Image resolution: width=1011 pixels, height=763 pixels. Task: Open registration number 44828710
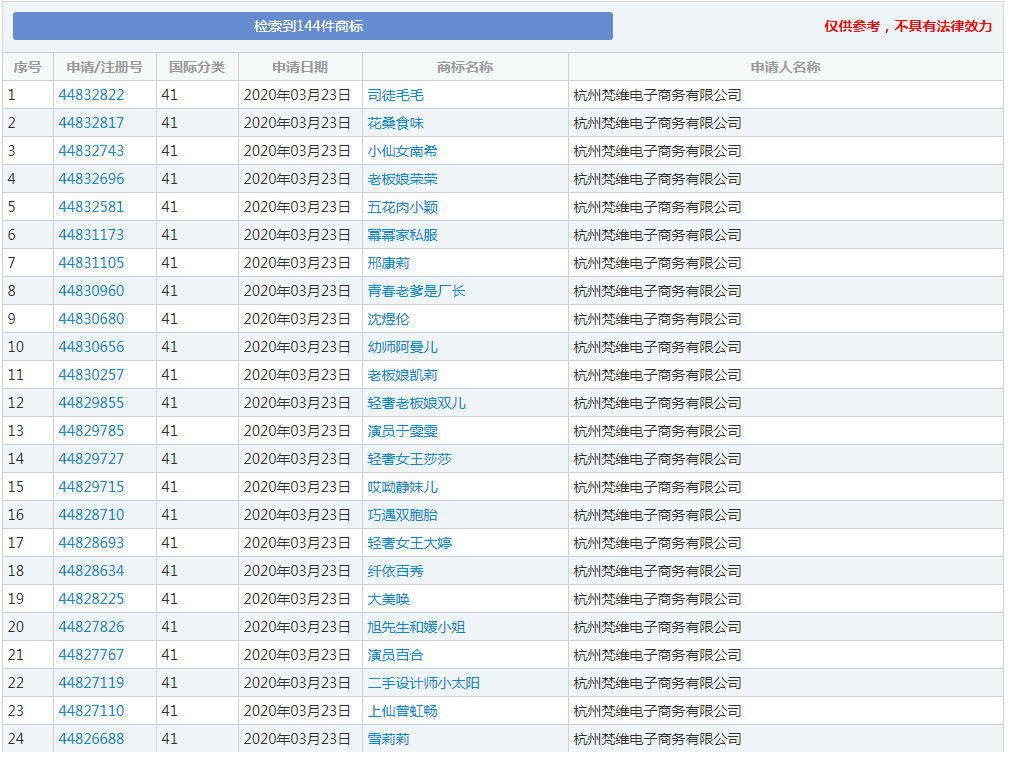tap(91, 515)
